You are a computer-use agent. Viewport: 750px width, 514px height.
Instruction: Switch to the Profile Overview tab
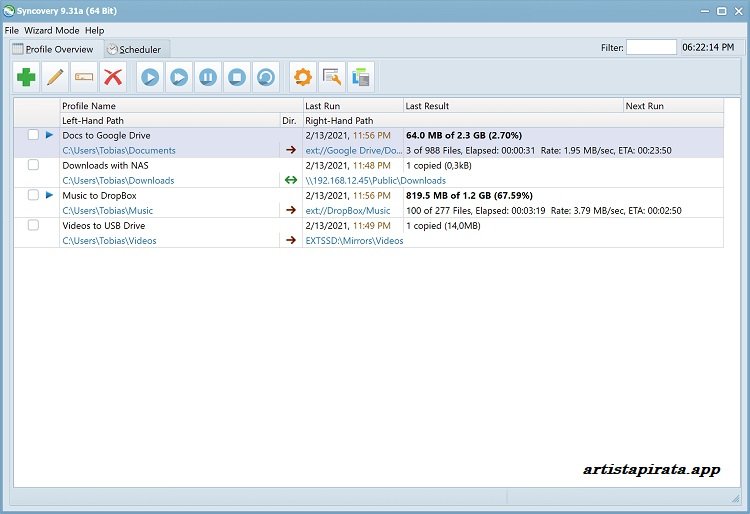tap(54, 49)
